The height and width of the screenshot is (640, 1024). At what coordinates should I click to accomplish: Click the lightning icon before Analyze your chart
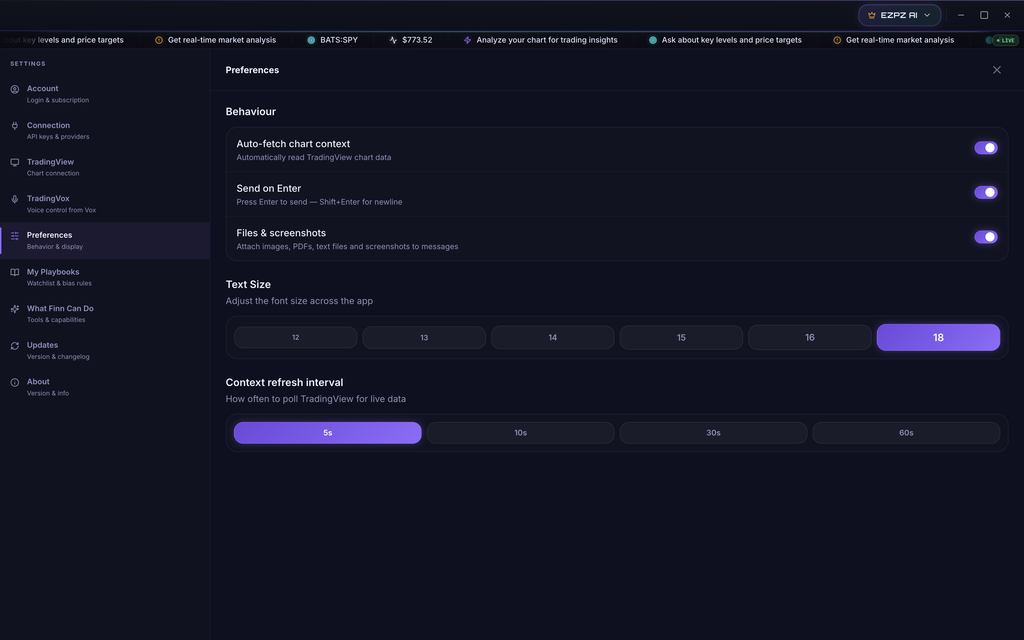click(467, 40)
